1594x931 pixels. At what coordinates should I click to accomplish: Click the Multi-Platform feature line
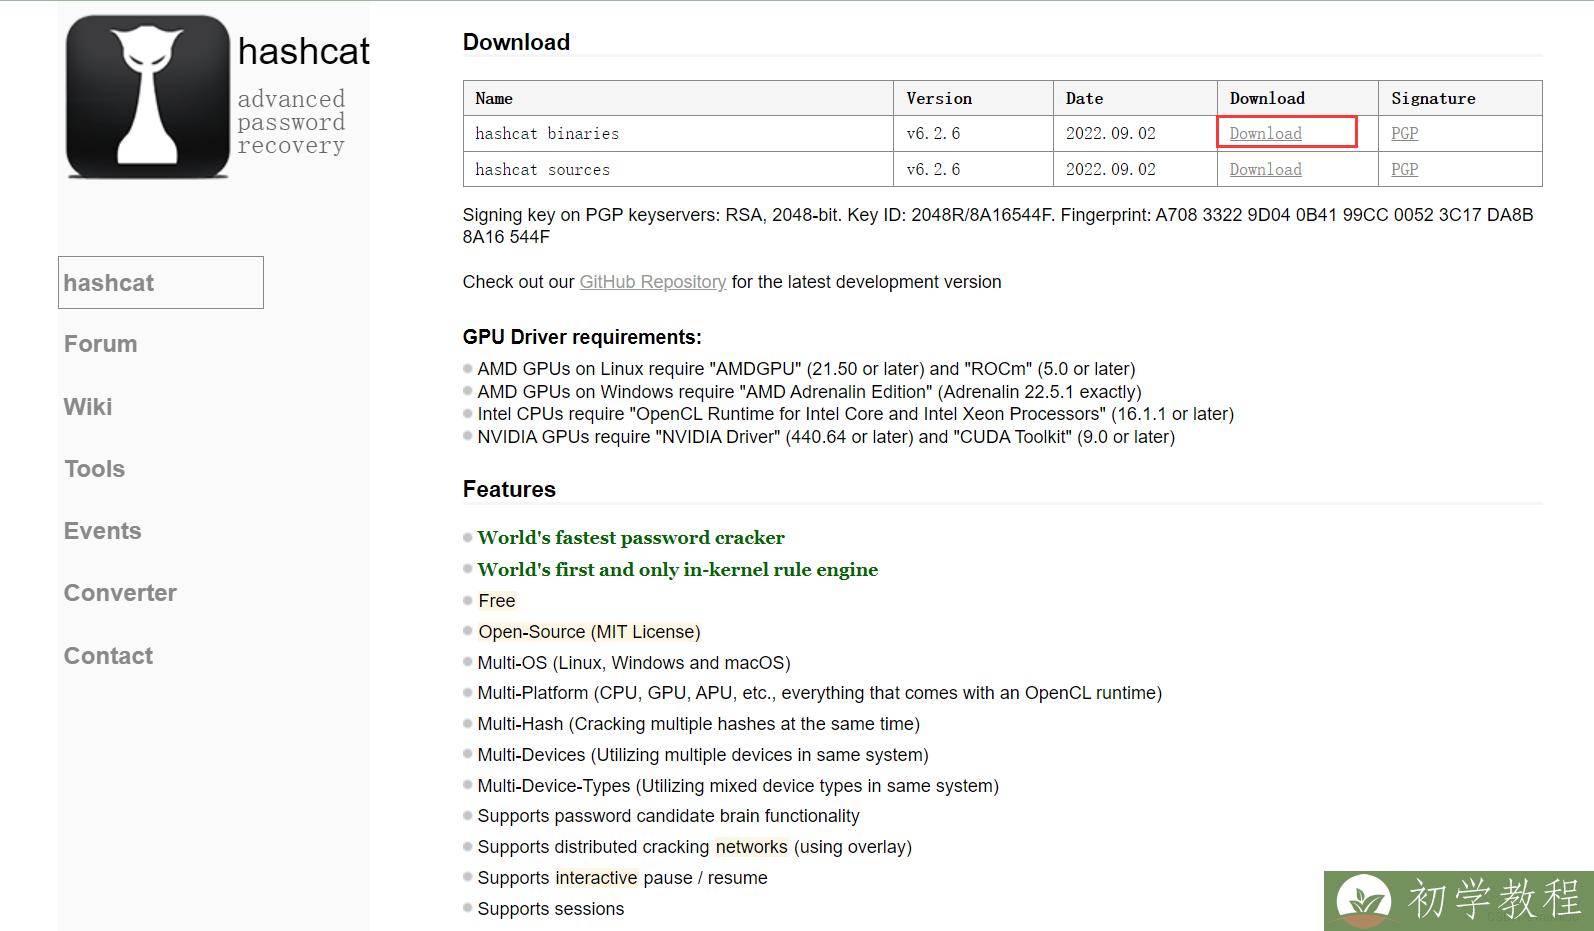coord(819,693)
